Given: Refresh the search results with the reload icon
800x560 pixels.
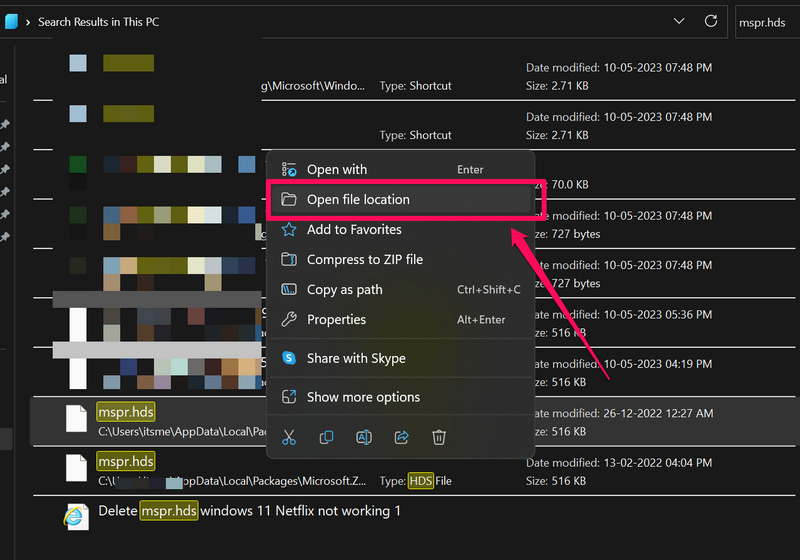Looking at the screenshot, I should (711, 21).
